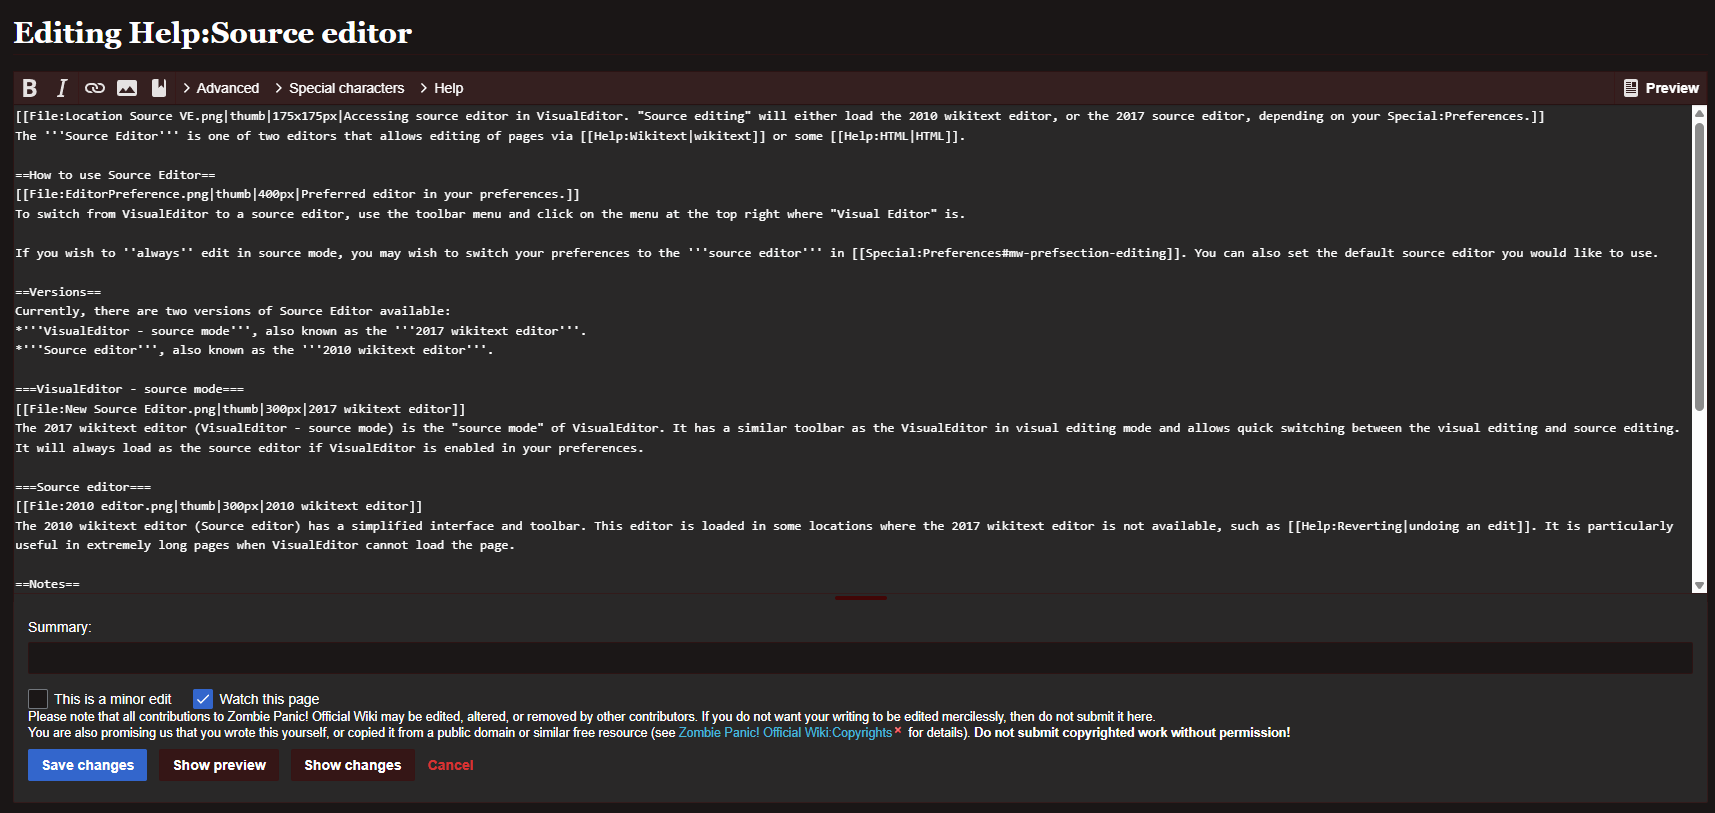The width and height of the screenshot is (1715, 813).
Task: Expand the Advanced toolbar section
Action: coord(221,88)
